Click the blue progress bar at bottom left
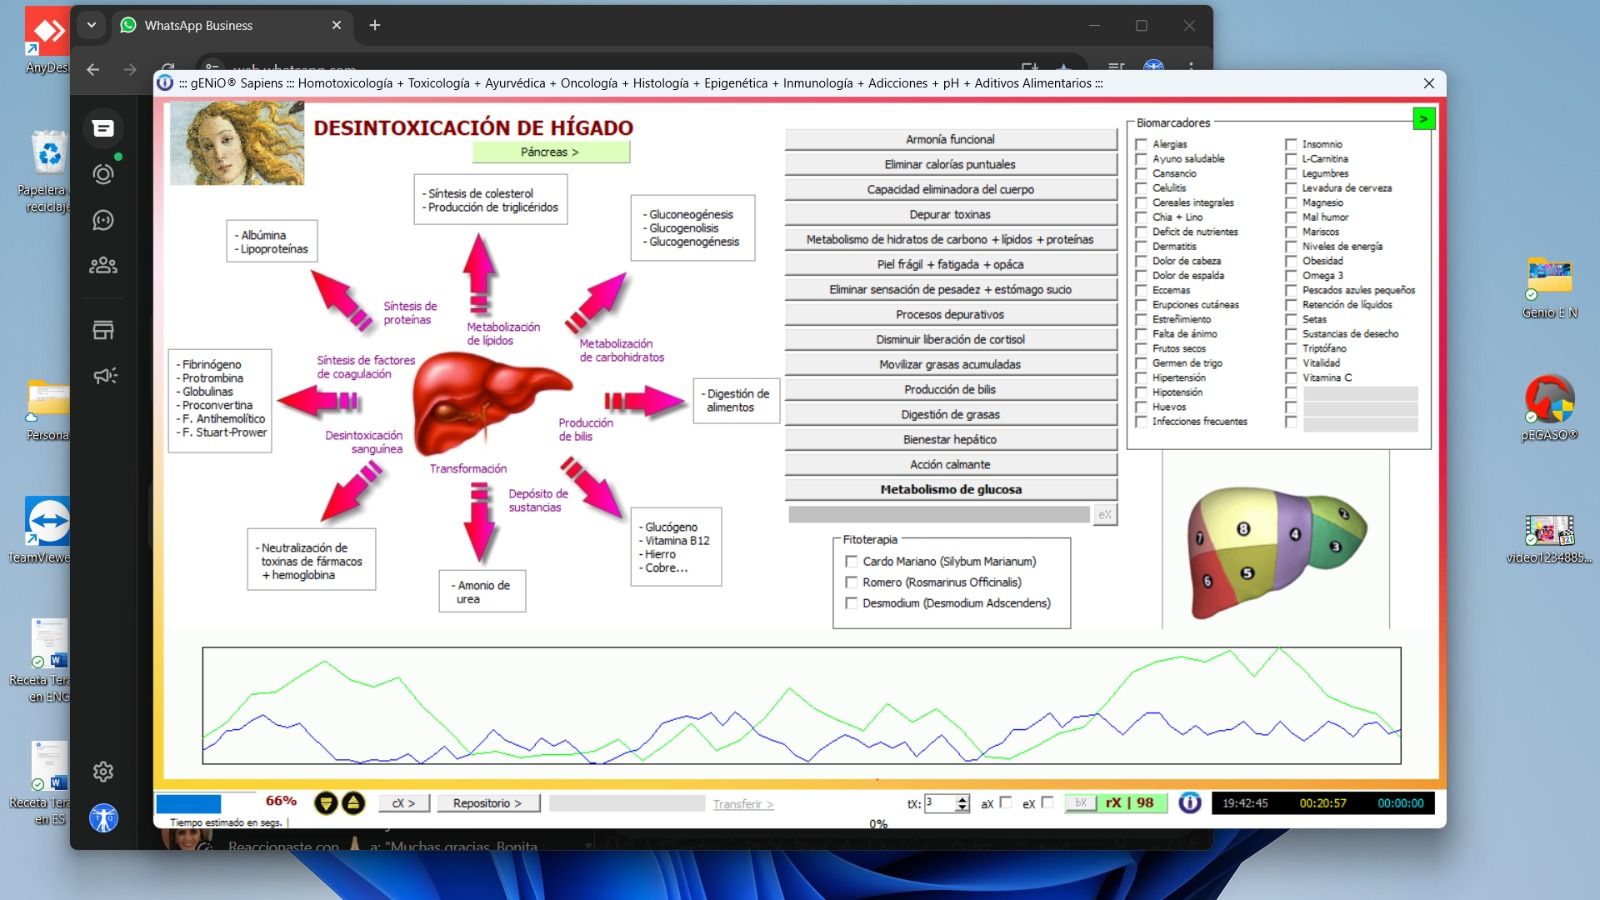The width and height of the screenshot is (1600, 900). [x=188, y=803]
